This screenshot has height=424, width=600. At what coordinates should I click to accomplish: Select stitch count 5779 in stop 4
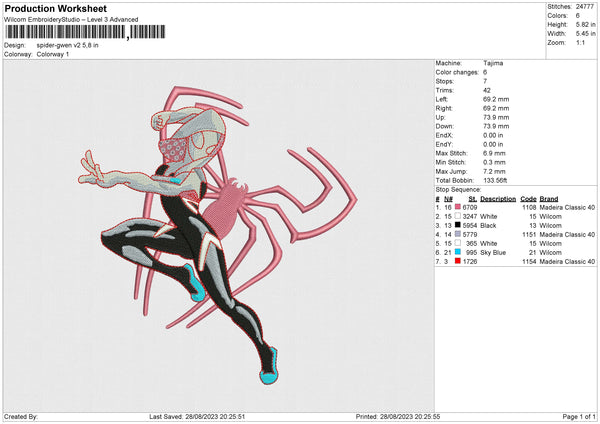[470, 234]
